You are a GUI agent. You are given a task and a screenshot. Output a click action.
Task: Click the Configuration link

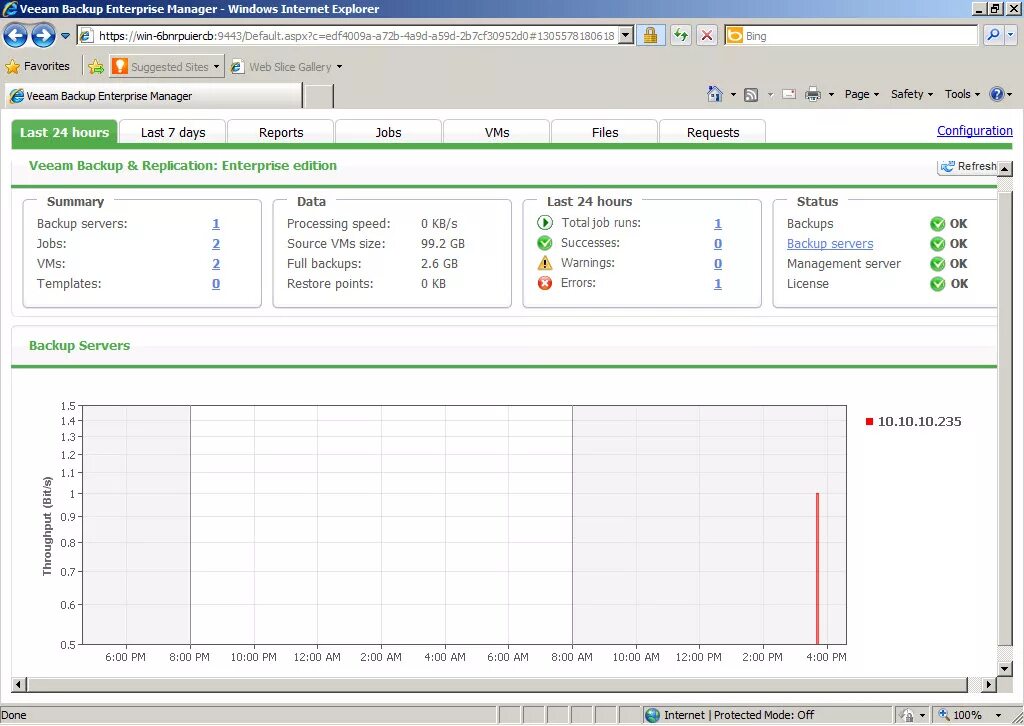[x=974, y=131]
